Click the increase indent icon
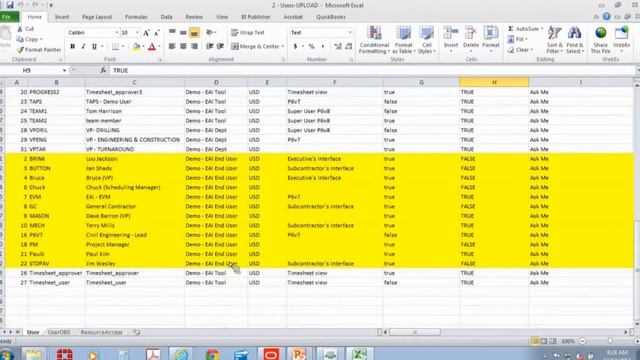The height and width of the screenshot is (360, 640). tap(220, 47)
